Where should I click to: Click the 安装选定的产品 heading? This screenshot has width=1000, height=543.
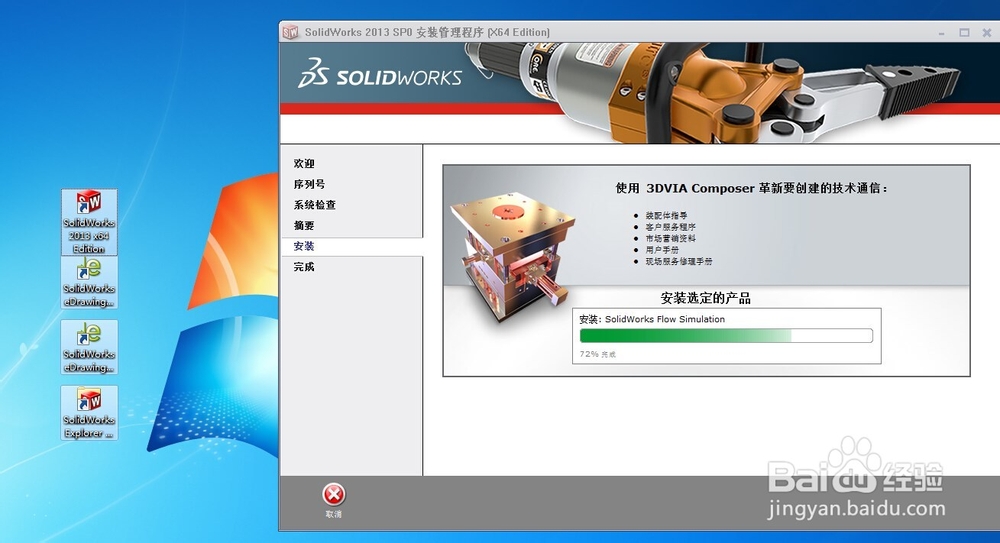coord(705,298)
